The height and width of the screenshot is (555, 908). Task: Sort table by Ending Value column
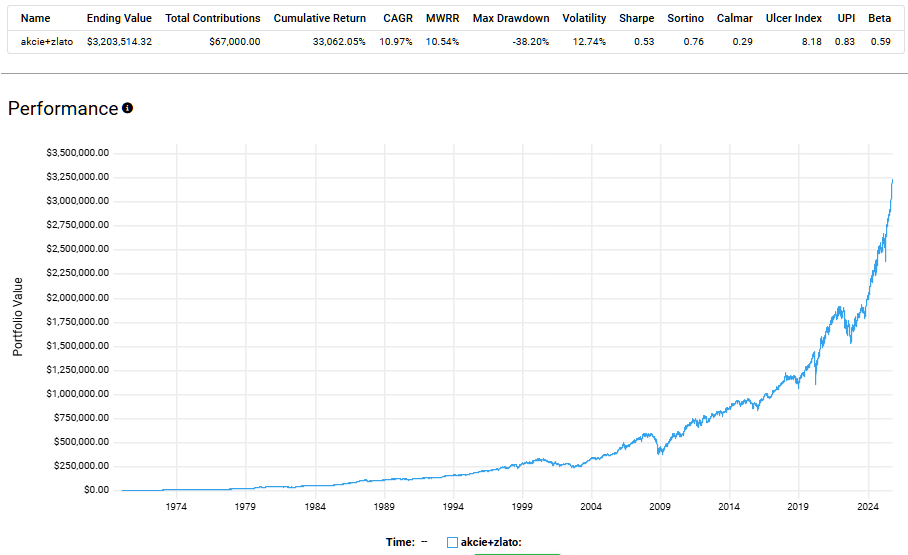tap(119, 18)
